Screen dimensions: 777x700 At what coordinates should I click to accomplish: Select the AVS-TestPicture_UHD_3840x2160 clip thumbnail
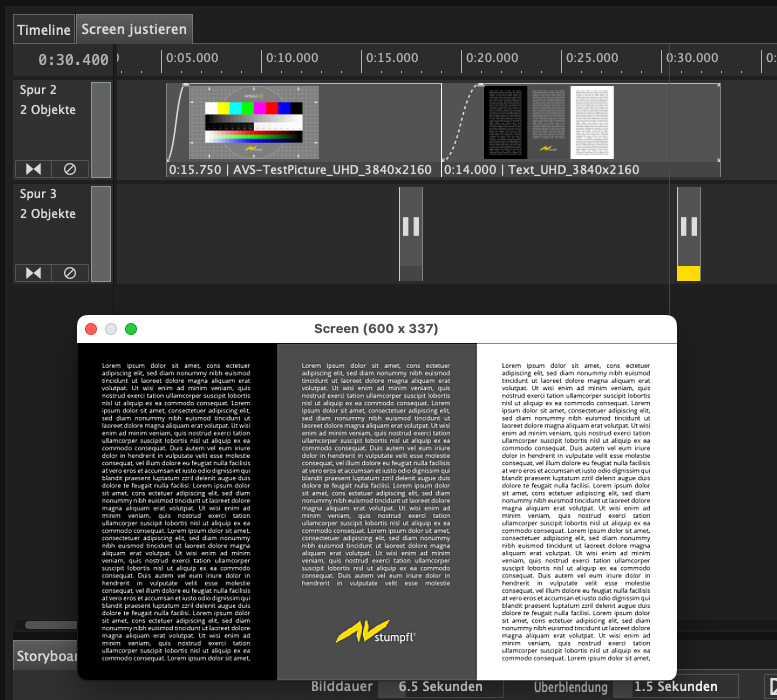coord(254,122)
